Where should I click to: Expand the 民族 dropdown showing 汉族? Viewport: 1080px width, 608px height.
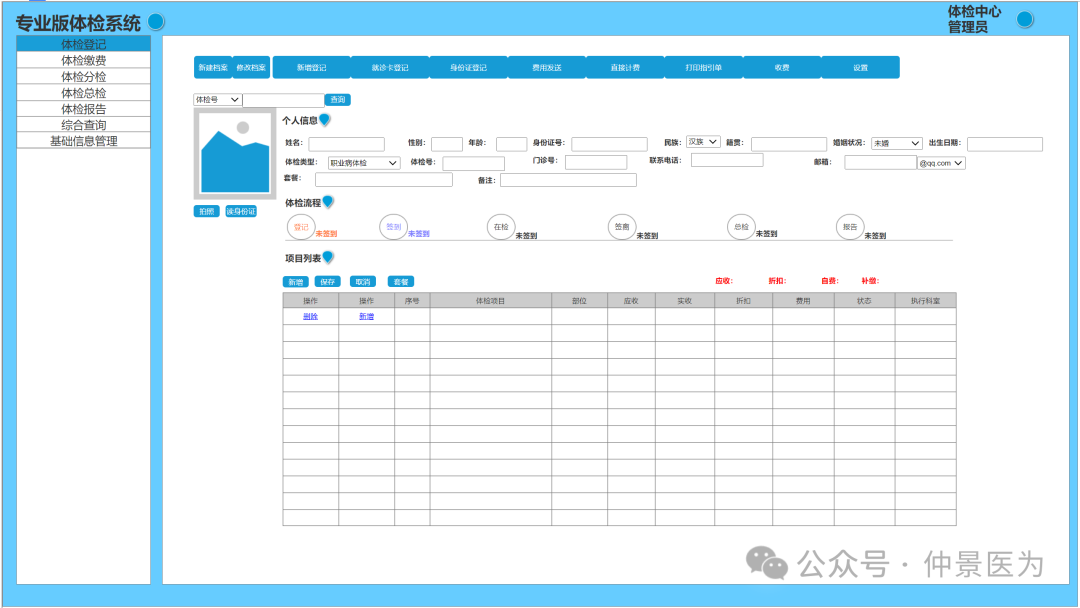click(702, 143)
